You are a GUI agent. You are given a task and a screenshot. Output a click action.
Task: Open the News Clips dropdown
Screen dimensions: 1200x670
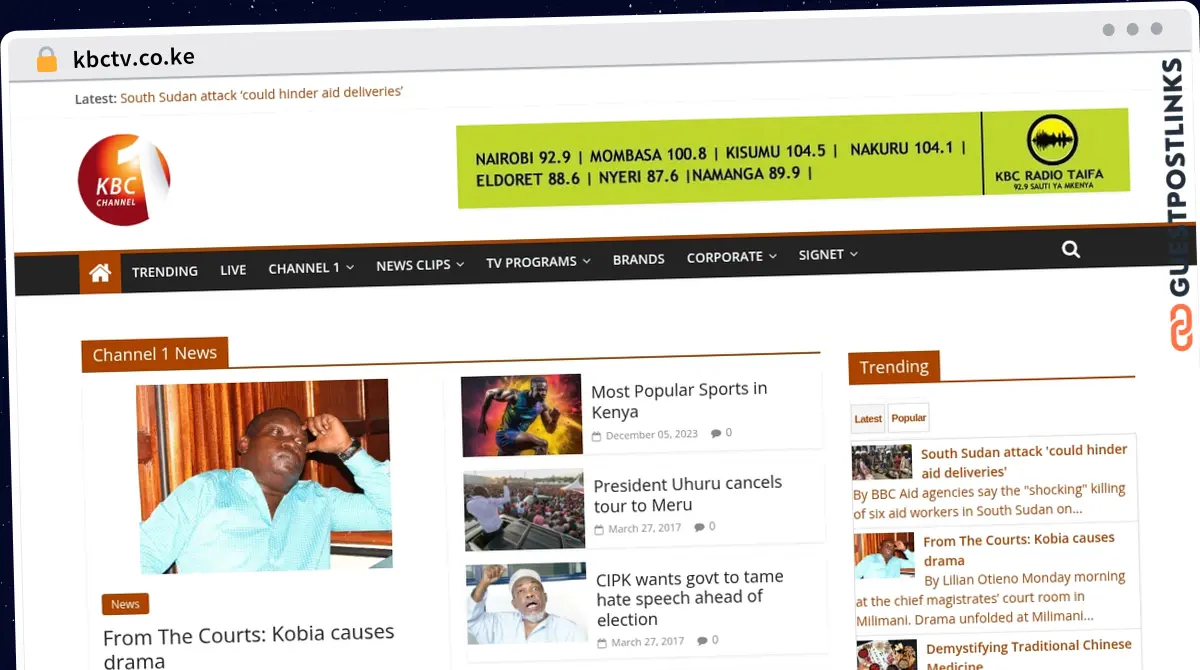coord(419,264)
